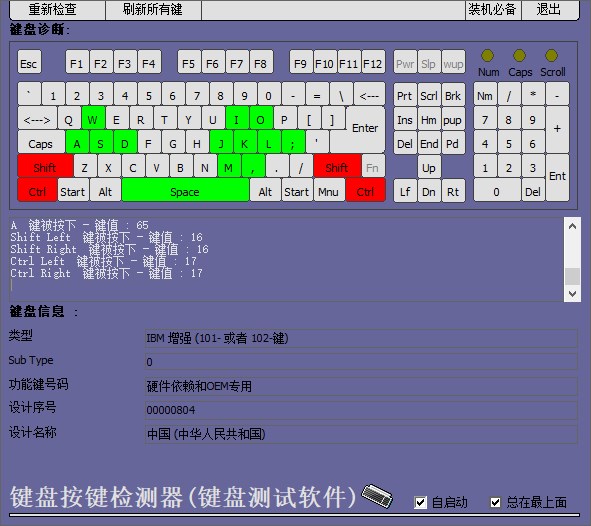Click the numpad + key

557,129
